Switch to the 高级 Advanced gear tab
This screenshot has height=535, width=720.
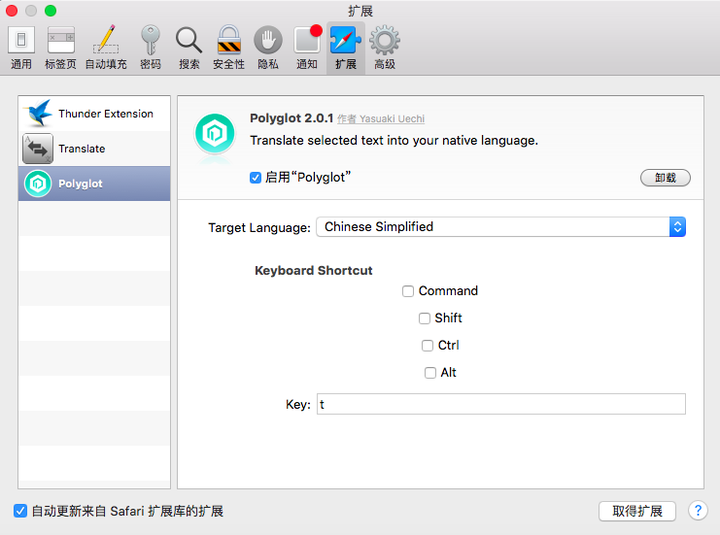click(x=385, y=48)
